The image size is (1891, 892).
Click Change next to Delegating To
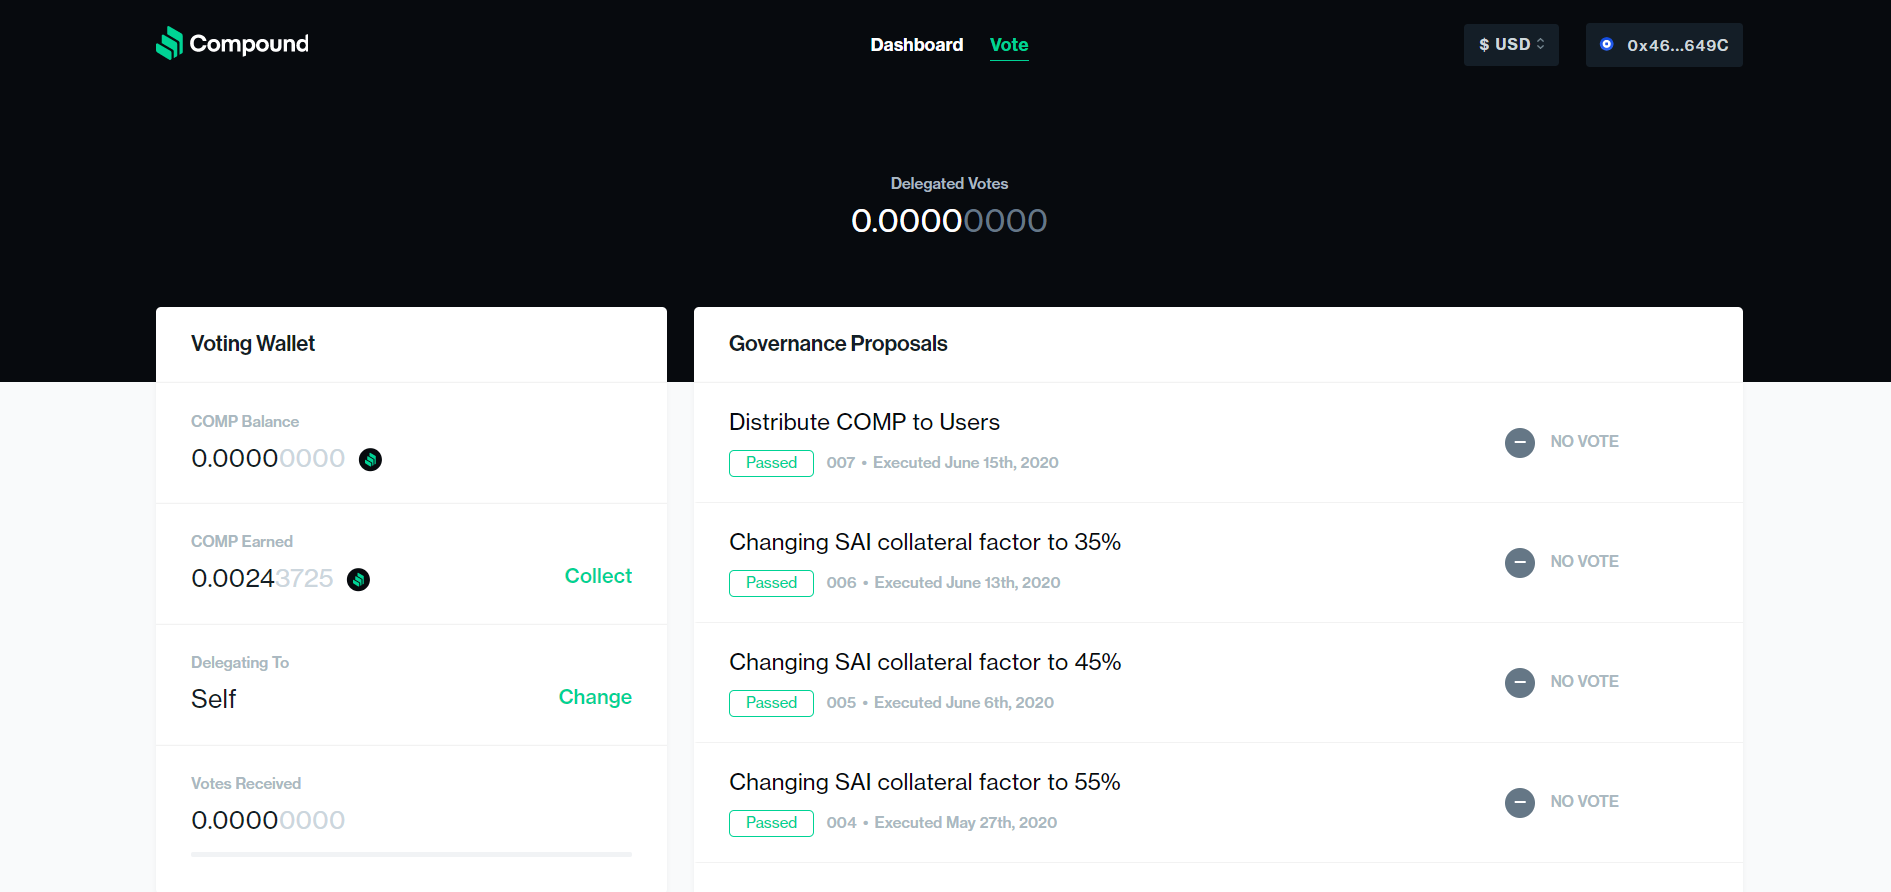click(595, 697)
